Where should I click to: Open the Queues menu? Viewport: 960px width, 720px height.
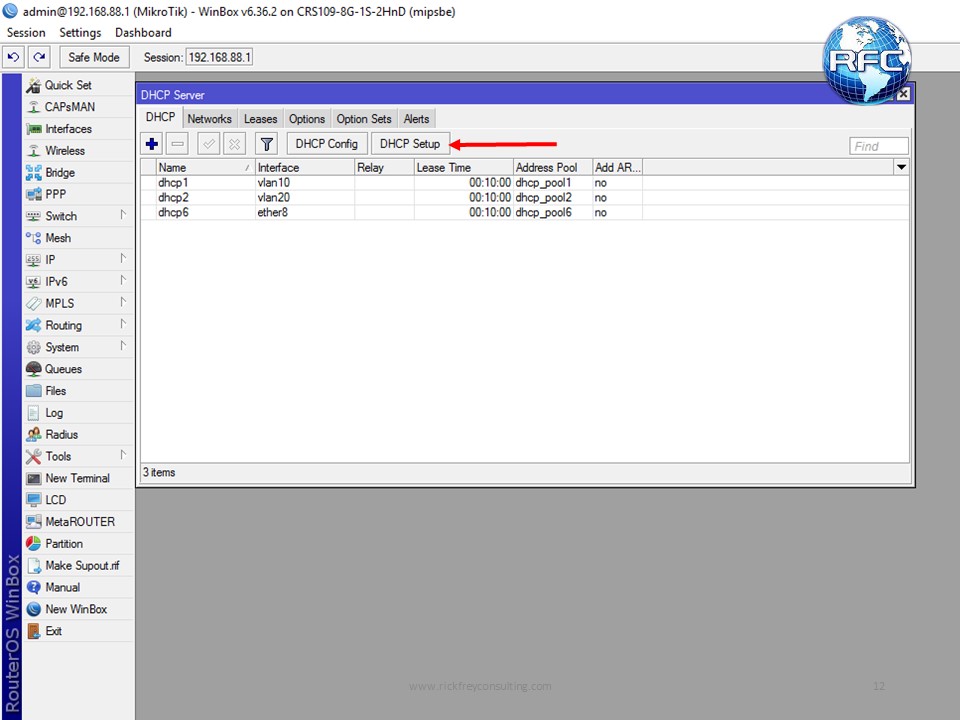78,369
